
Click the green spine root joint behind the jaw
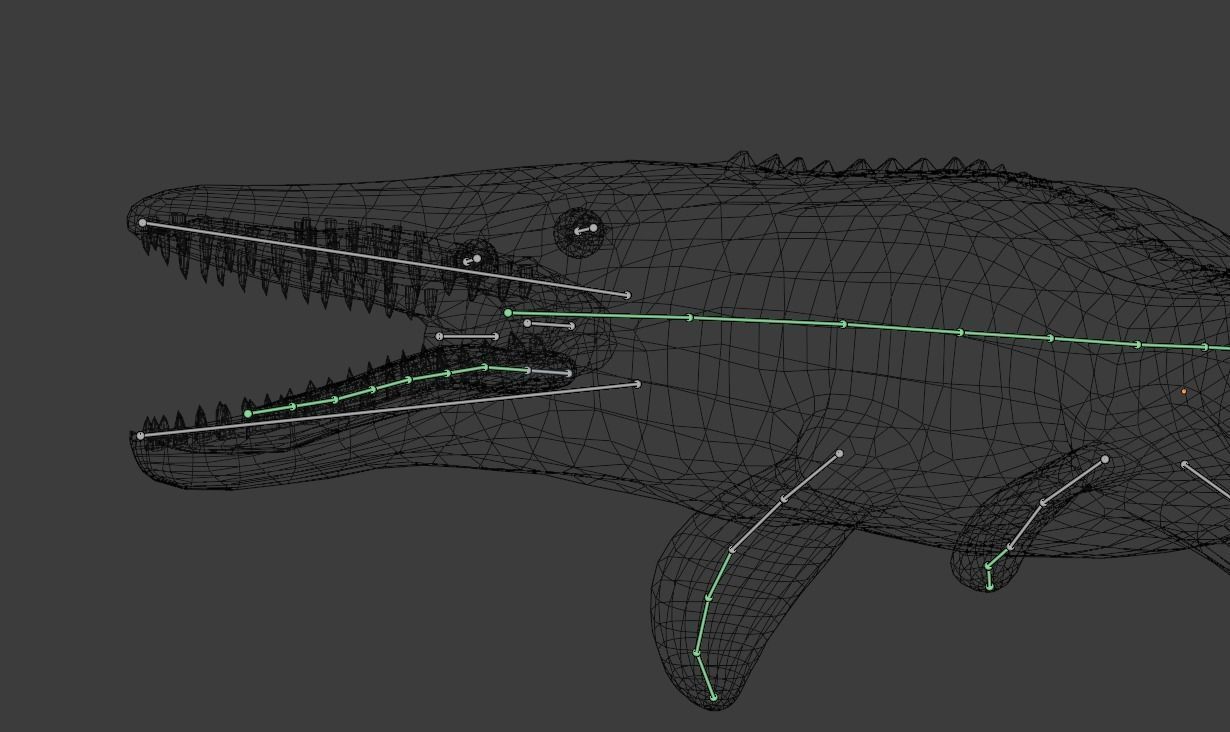click(508, 313)
